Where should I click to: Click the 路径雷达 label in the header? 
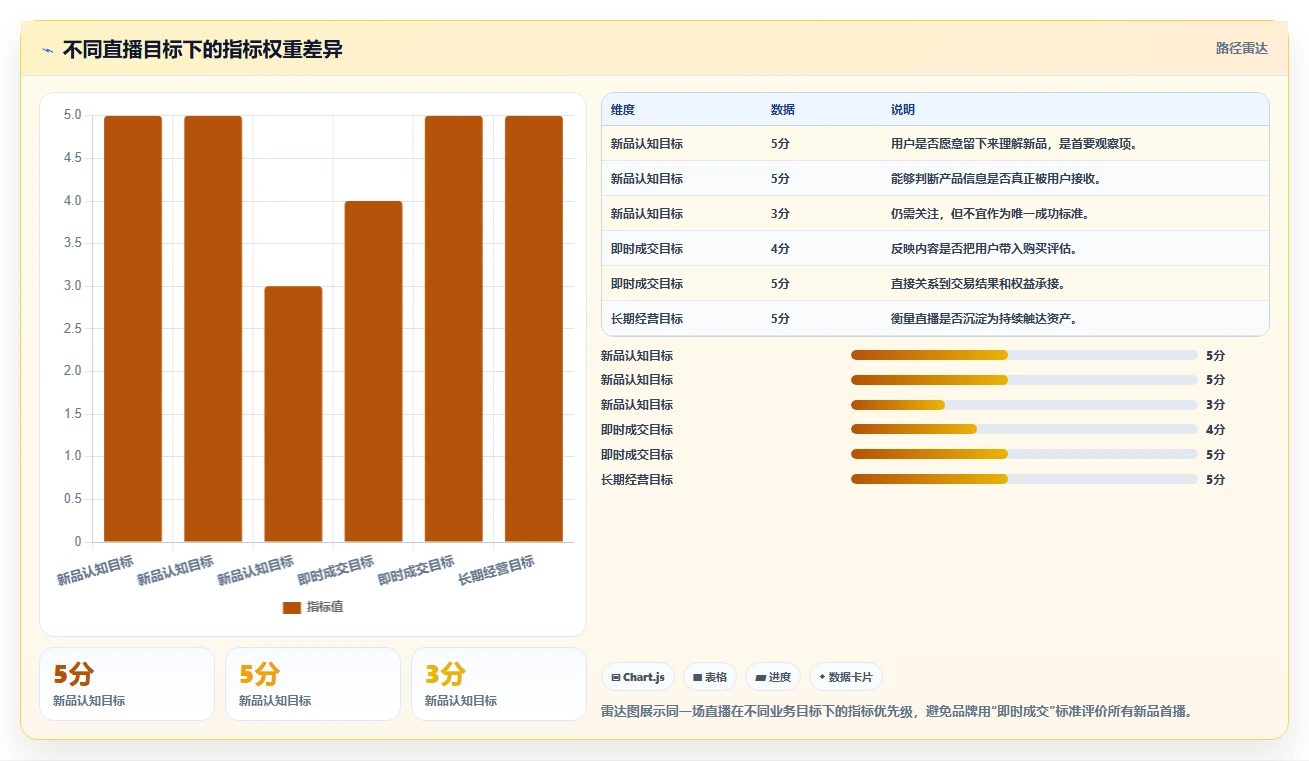click(x=1242, y=48)
